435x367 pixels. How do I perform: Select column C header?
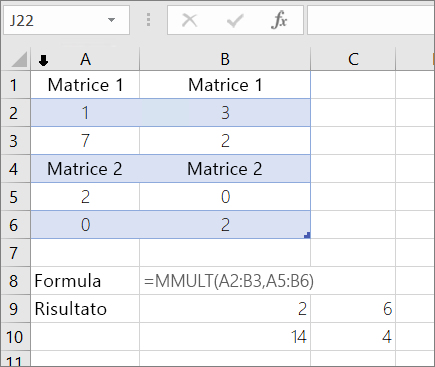coord(353,59)
